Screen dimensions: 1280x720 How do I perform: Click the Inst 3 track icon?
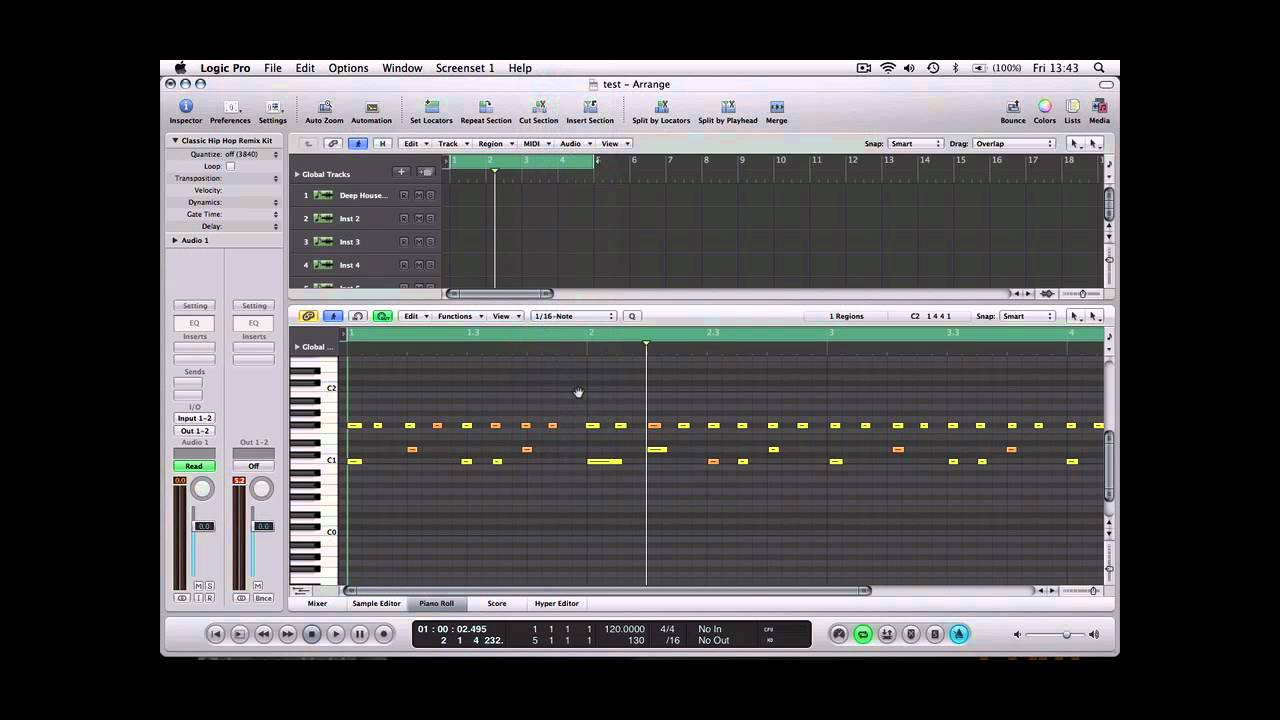click(x=323, y=242)
